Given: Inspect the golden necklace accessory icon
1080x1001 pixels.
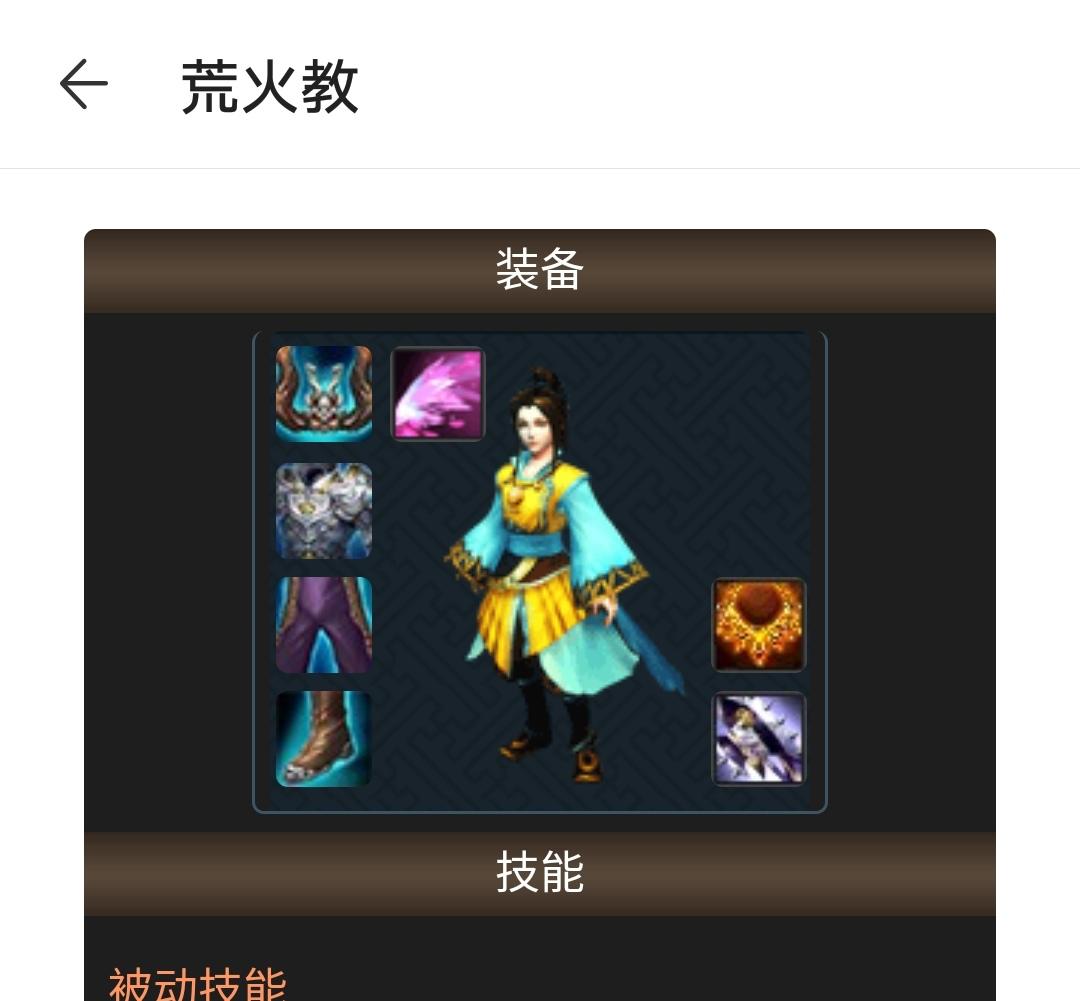Looking at the screenshot, I should [x=758, y=625].
